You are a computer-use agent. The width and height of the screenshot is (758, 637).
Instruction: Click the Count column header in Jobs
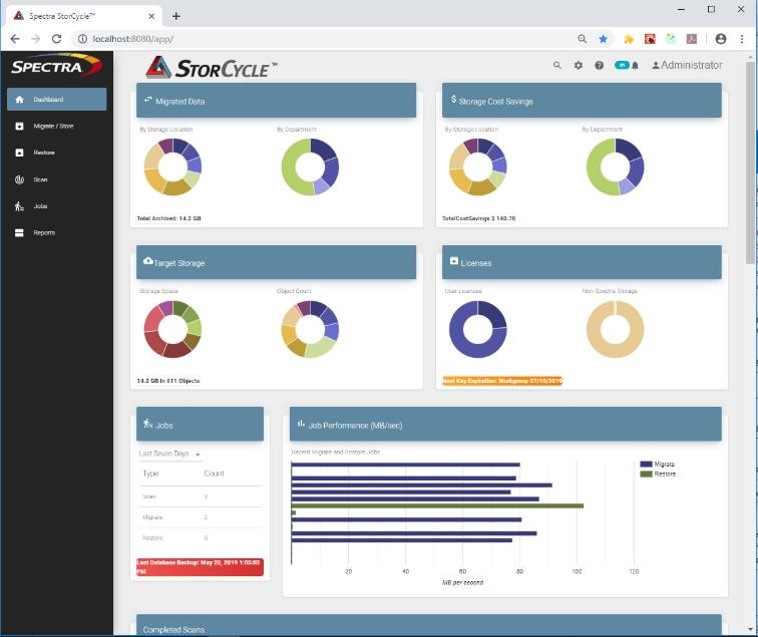point(214,473)
